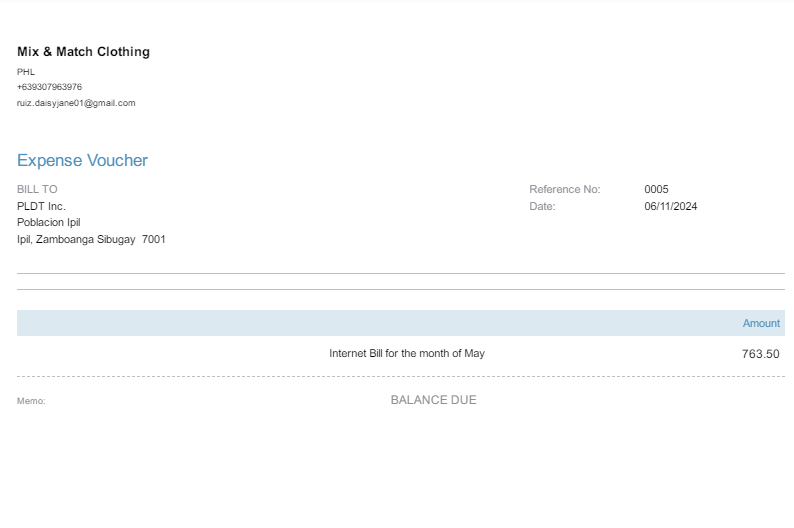The width and height of the screenshot is (794, 528).
Task: Click the Date: label
Action: pyautogui.click(x=542, y=207)
